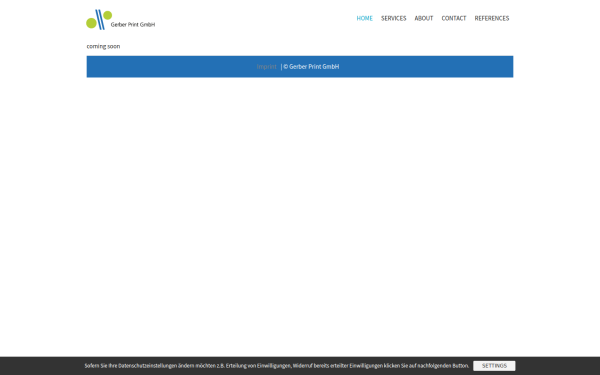This screenshot has width=600, height=375.
Task: Click the Gerber Print GmbH logo
Action: (x=121, y=20)
